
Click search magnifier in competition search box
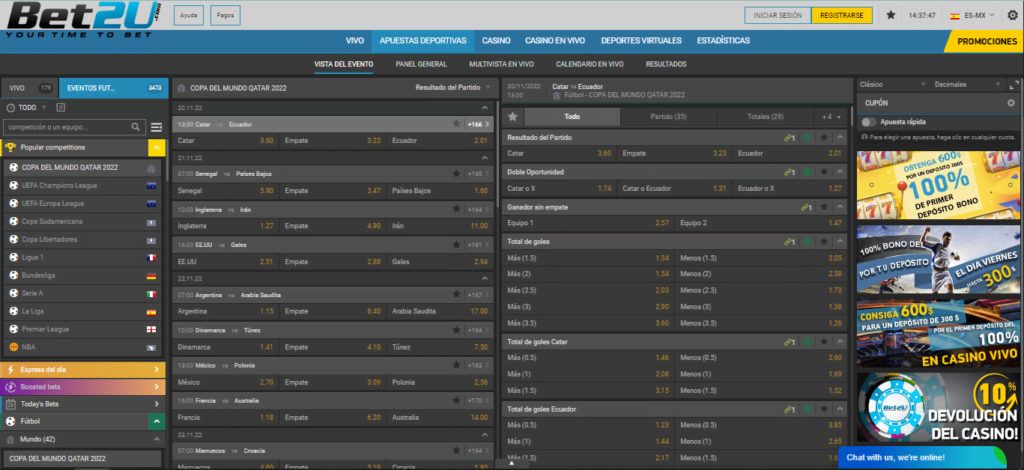136,127
